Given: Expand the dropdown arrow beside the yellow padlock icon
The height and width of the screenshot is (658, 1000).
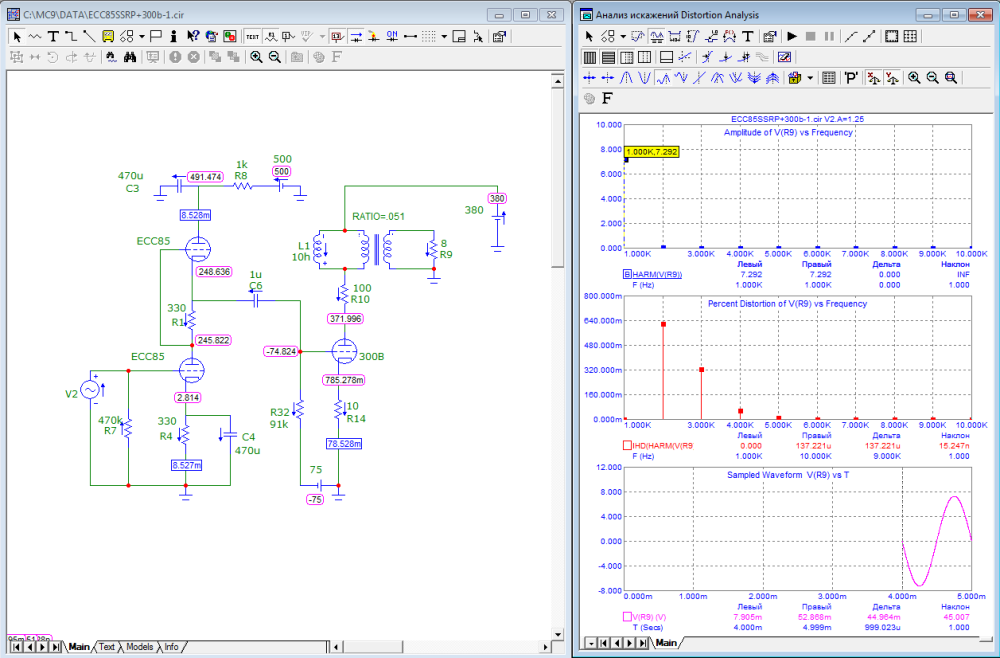Looking at the screenshot, I should tap(810, 77).
